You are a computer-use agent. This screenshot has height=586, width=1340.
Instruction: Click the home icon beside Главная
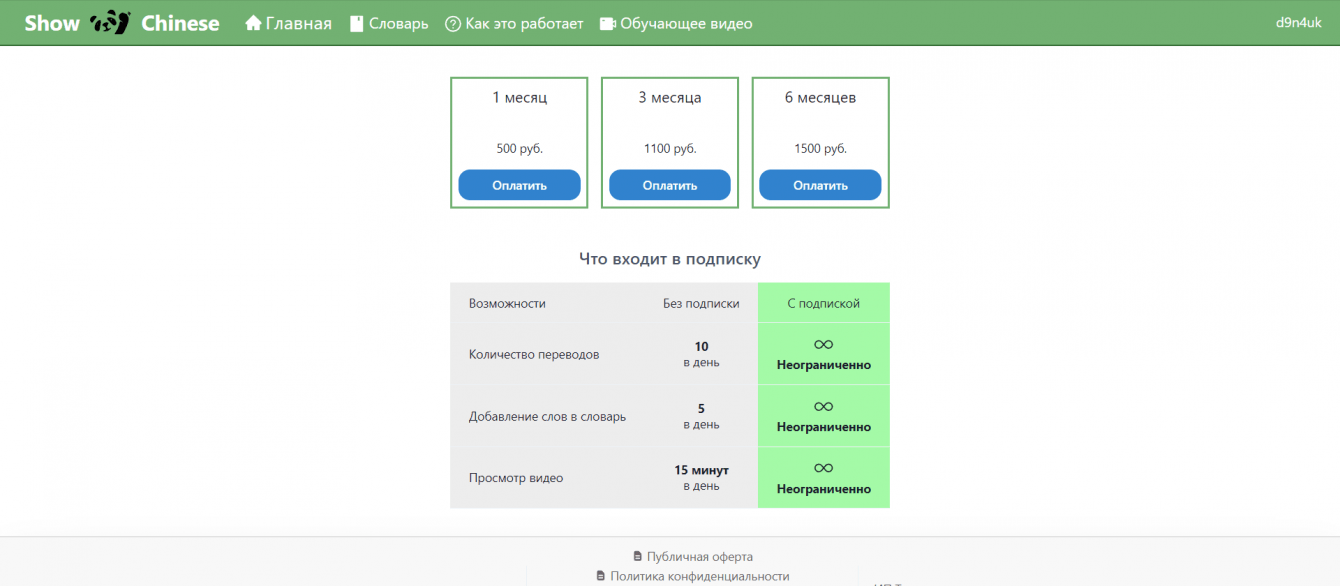[253, 23]
